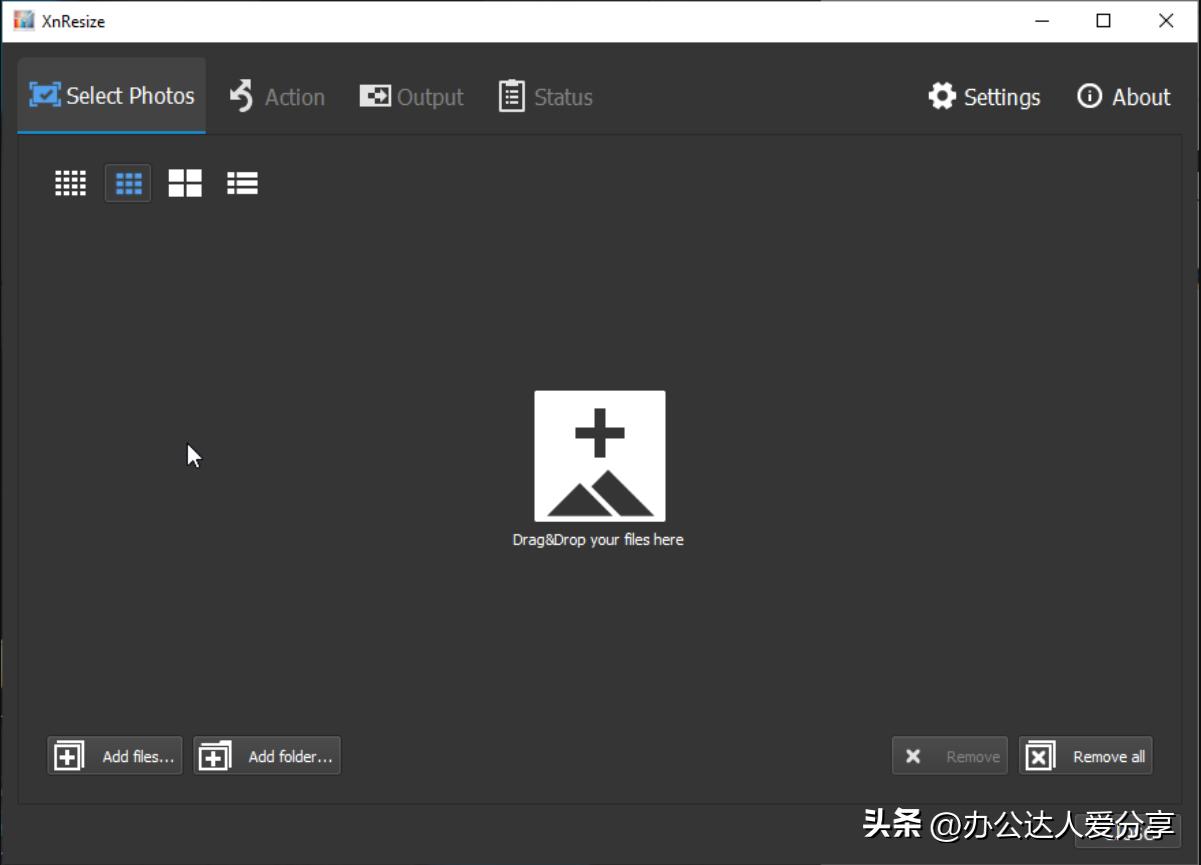Open the Output tab
This screenshot has height=865, width=1201.
[x=412, y=97]
